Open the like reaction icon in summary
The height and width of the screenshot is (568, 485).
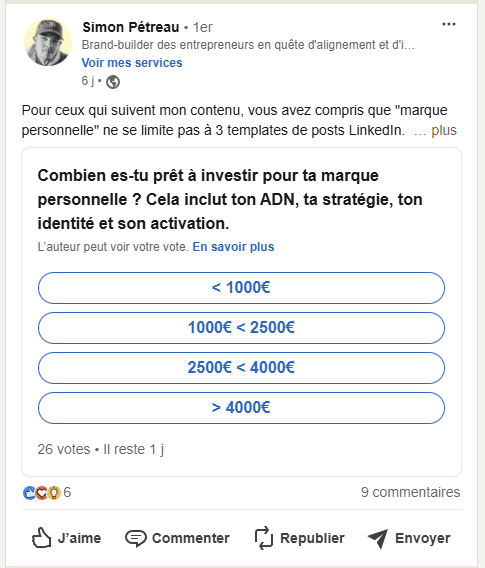click(29, 493)
